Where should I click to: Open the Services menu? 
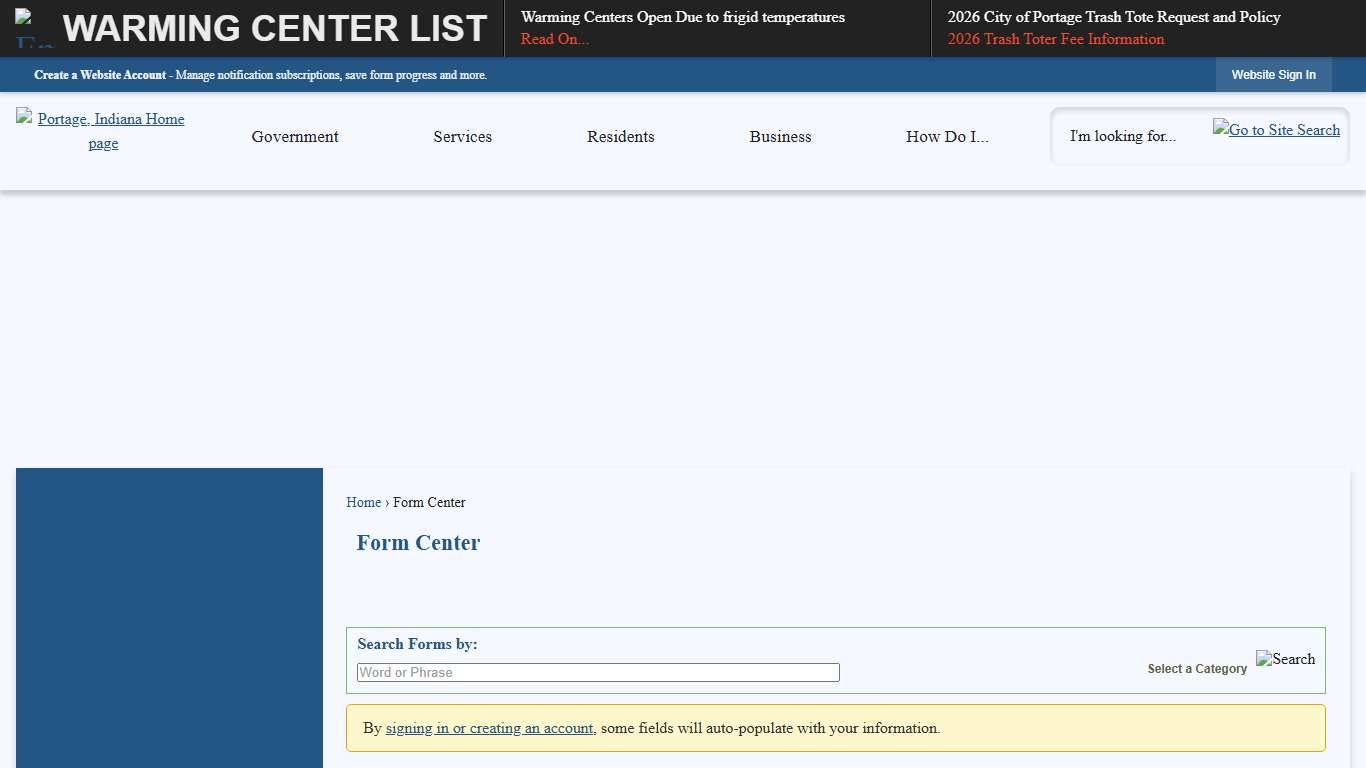[462, 136]
